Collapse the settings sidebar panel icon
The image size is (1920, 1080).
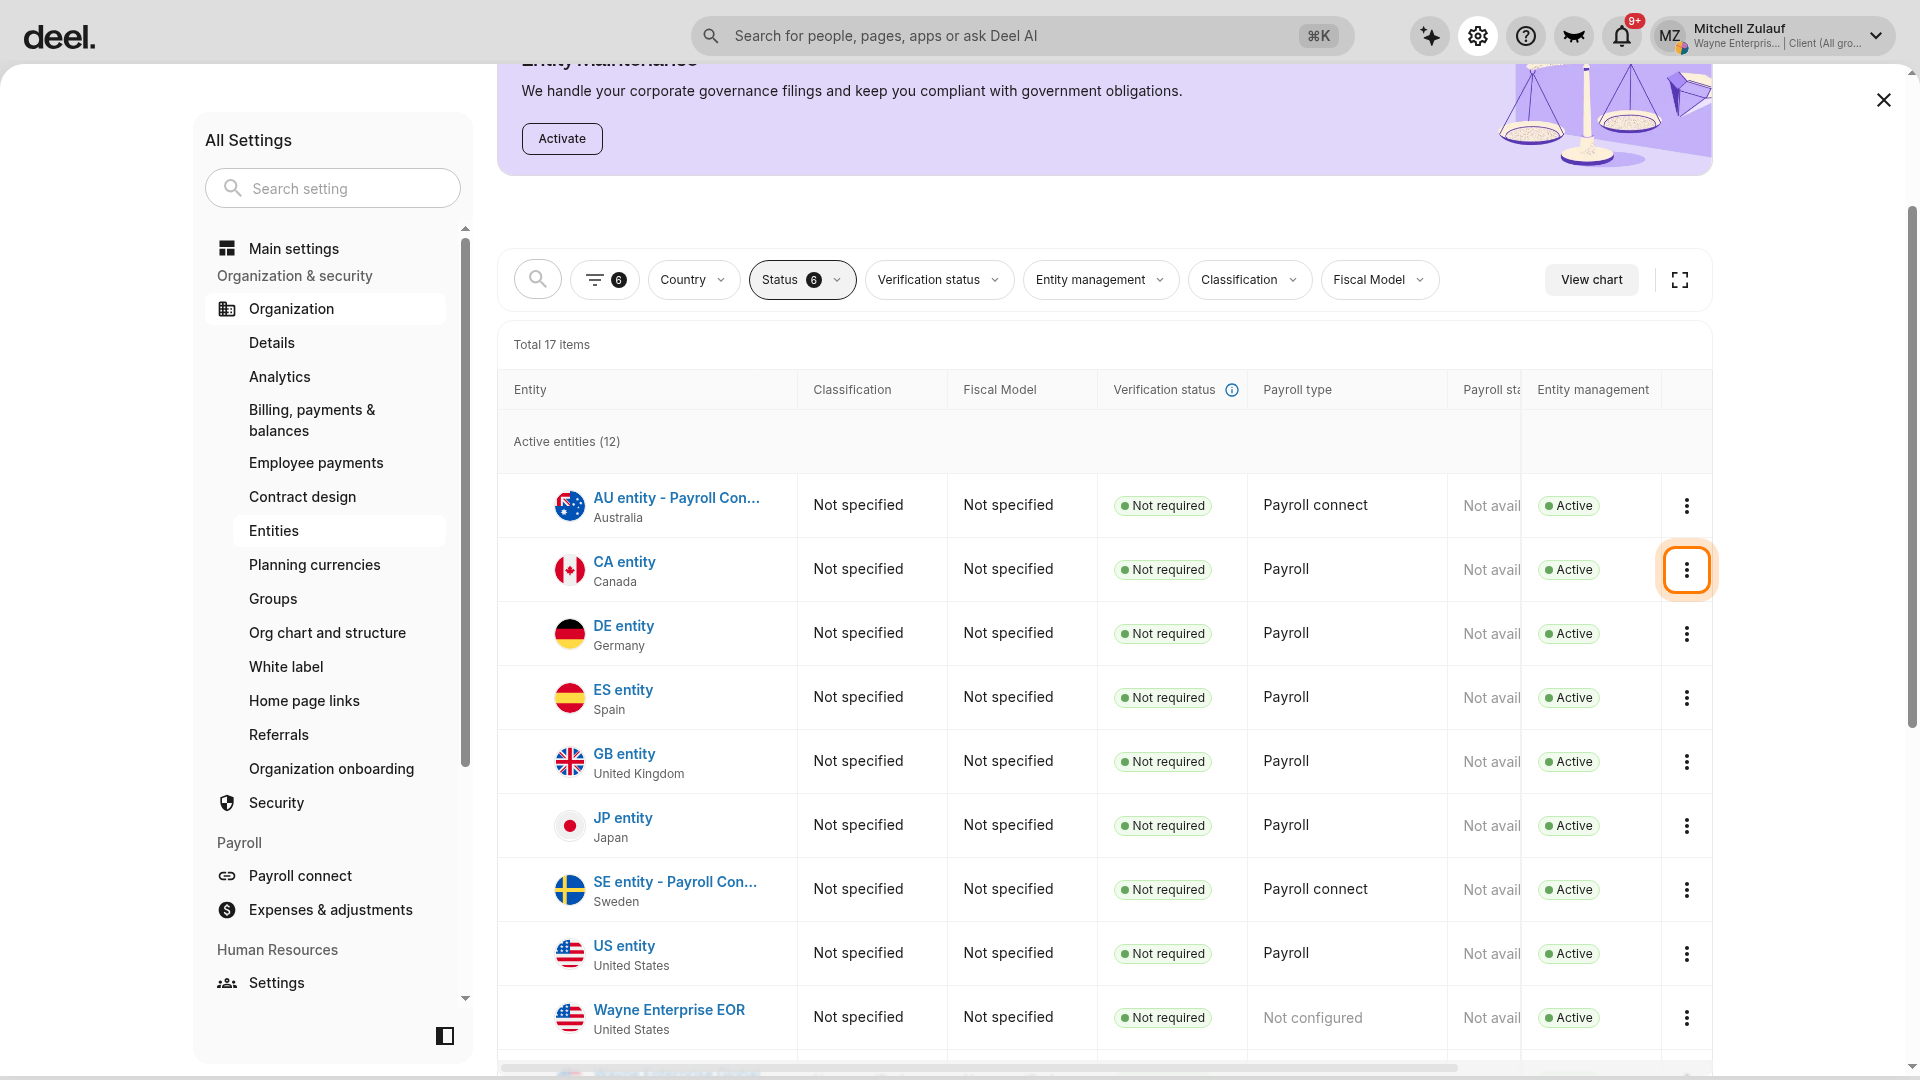[445, 1036]
